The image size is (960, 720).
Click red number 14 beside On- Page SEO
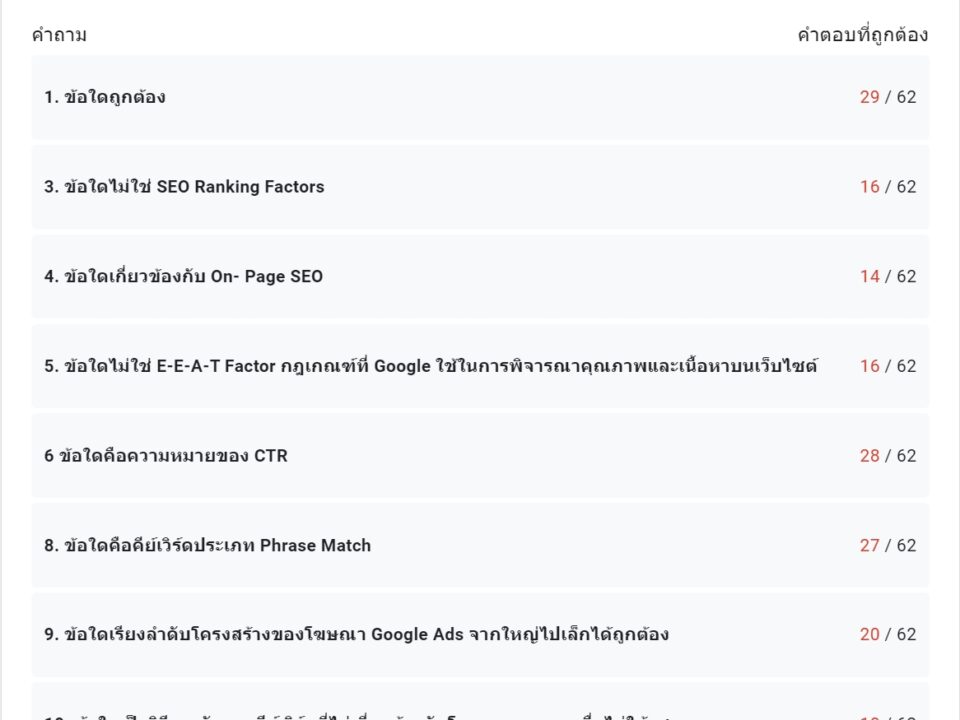[x=869, y=276]
